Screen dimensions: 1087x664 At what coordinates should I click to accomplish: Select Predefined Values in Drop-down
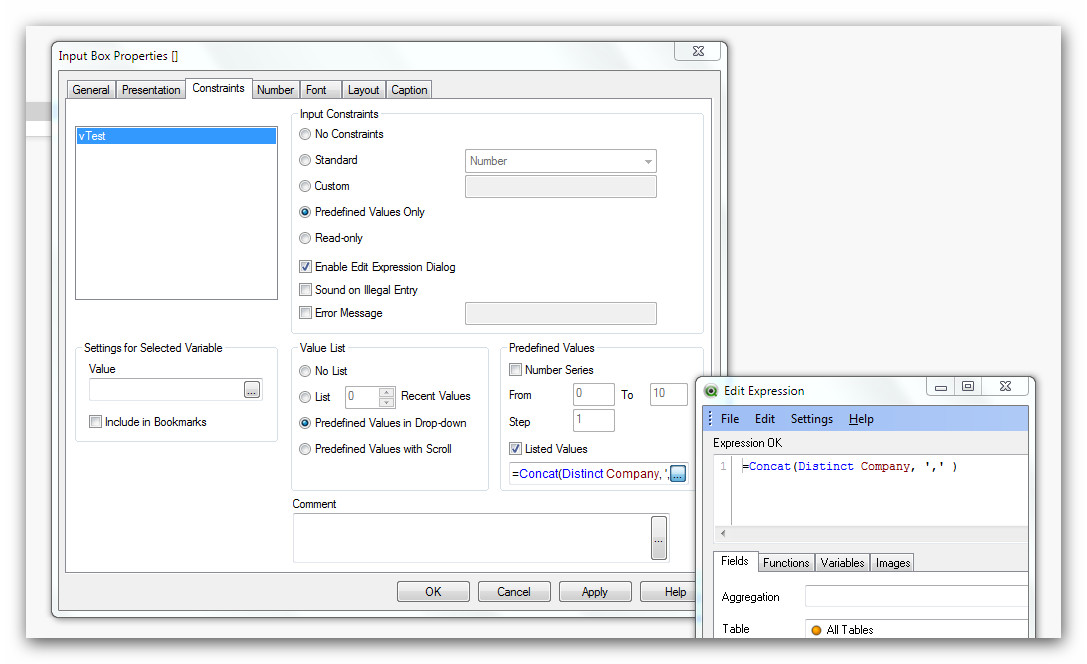coord(305,423)
